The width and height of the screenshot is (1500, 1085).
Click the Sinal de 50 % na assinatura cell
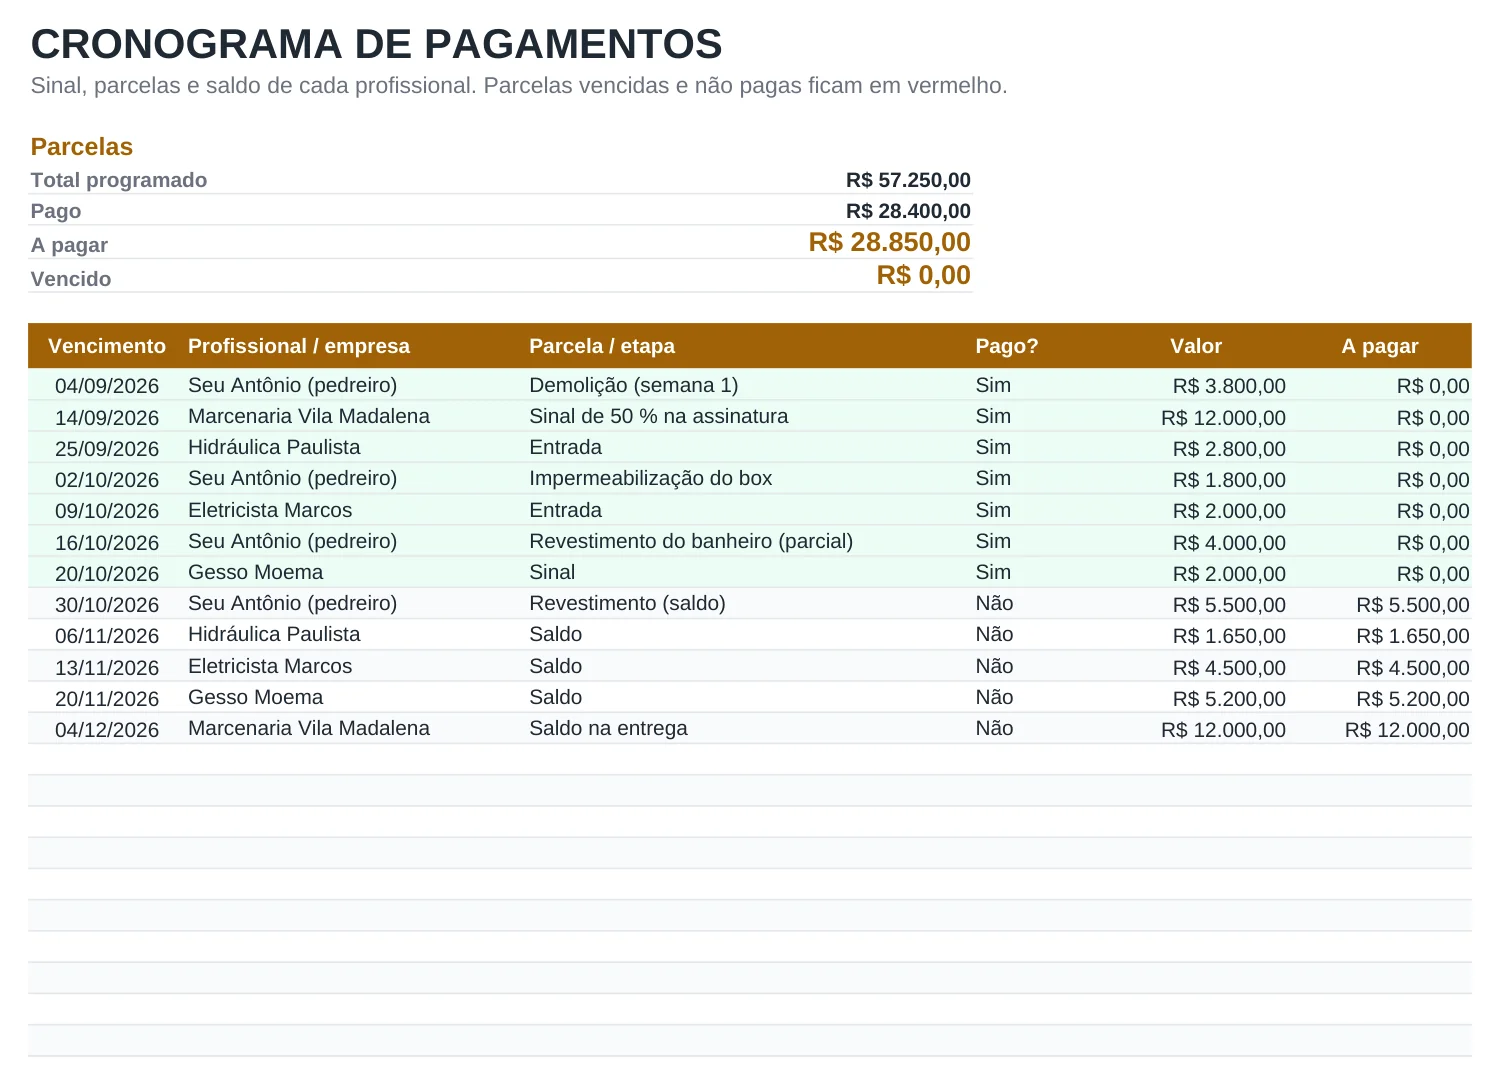(659, 416)
